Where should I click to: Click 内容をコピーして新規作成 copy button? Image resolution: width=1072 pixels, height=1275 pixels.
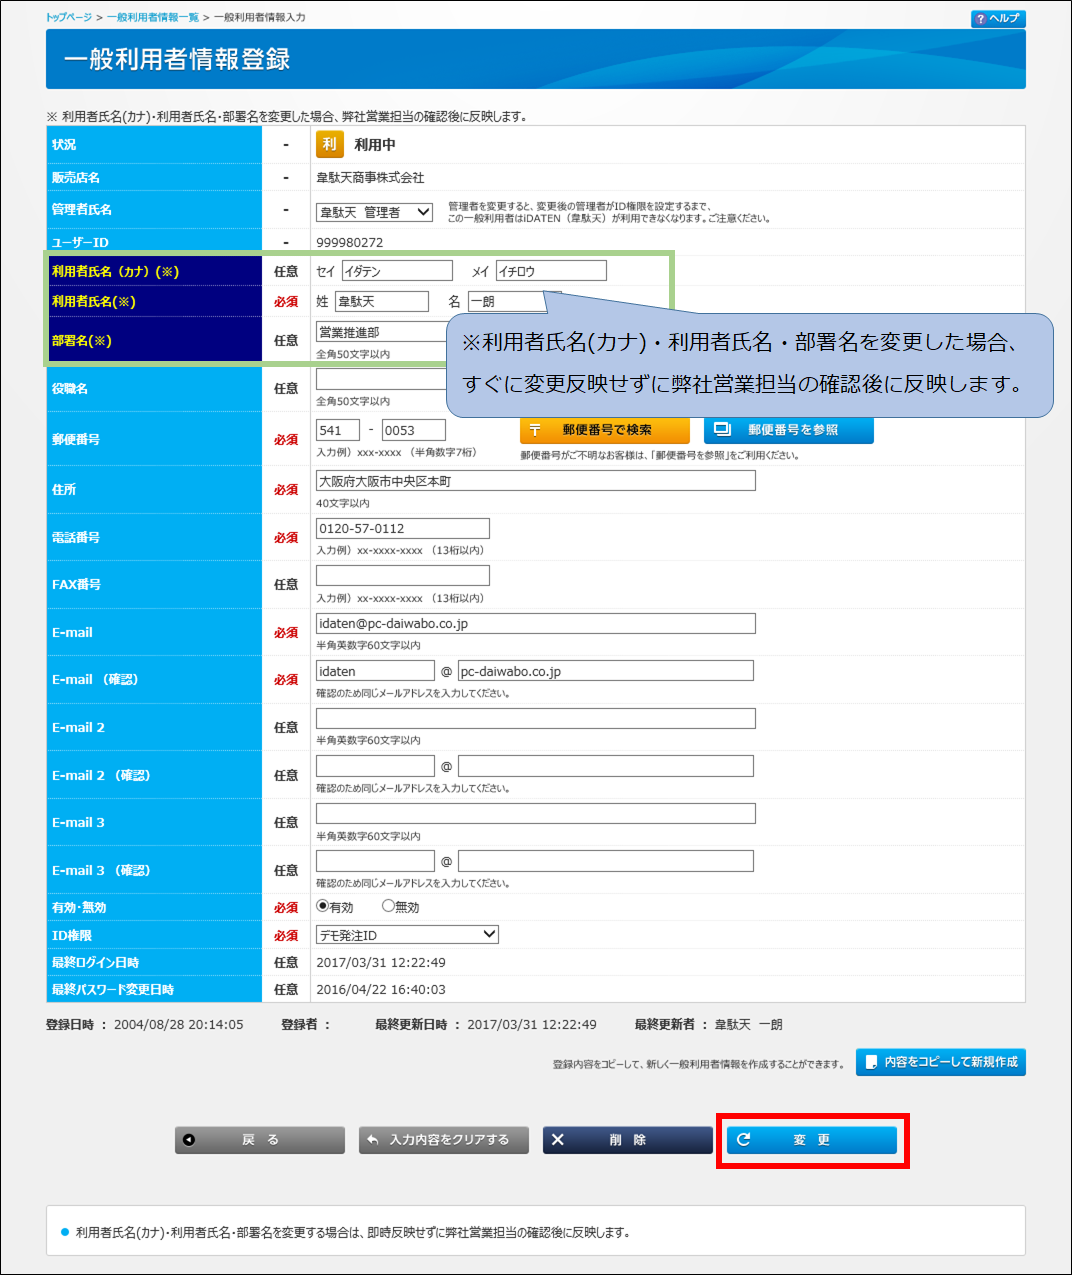tap(940, 1062)
